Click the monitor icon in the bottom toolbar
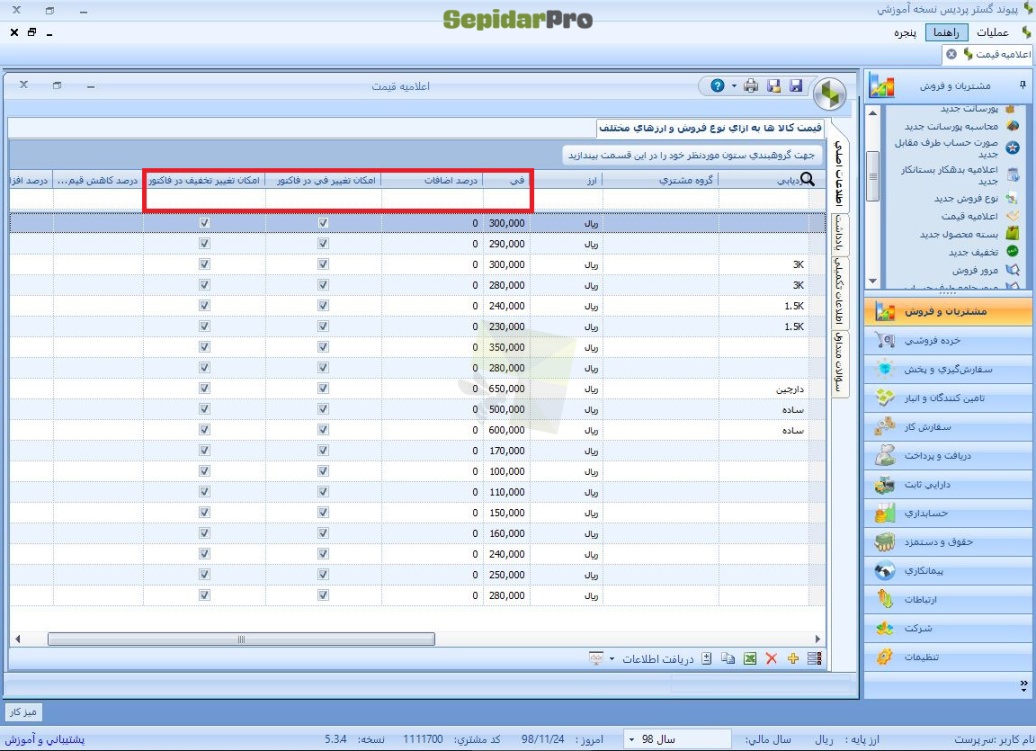 (x=596, y=659)
